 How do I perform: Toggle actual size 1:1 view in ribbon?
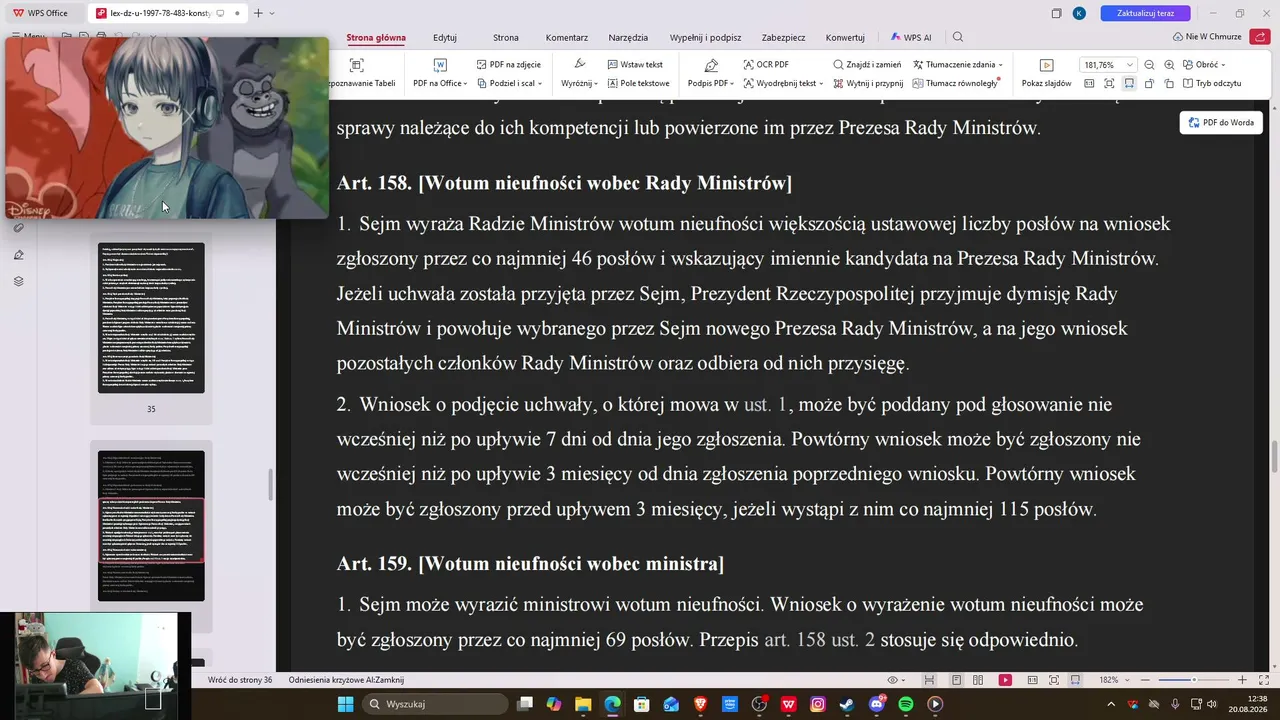pos(1089,83)
